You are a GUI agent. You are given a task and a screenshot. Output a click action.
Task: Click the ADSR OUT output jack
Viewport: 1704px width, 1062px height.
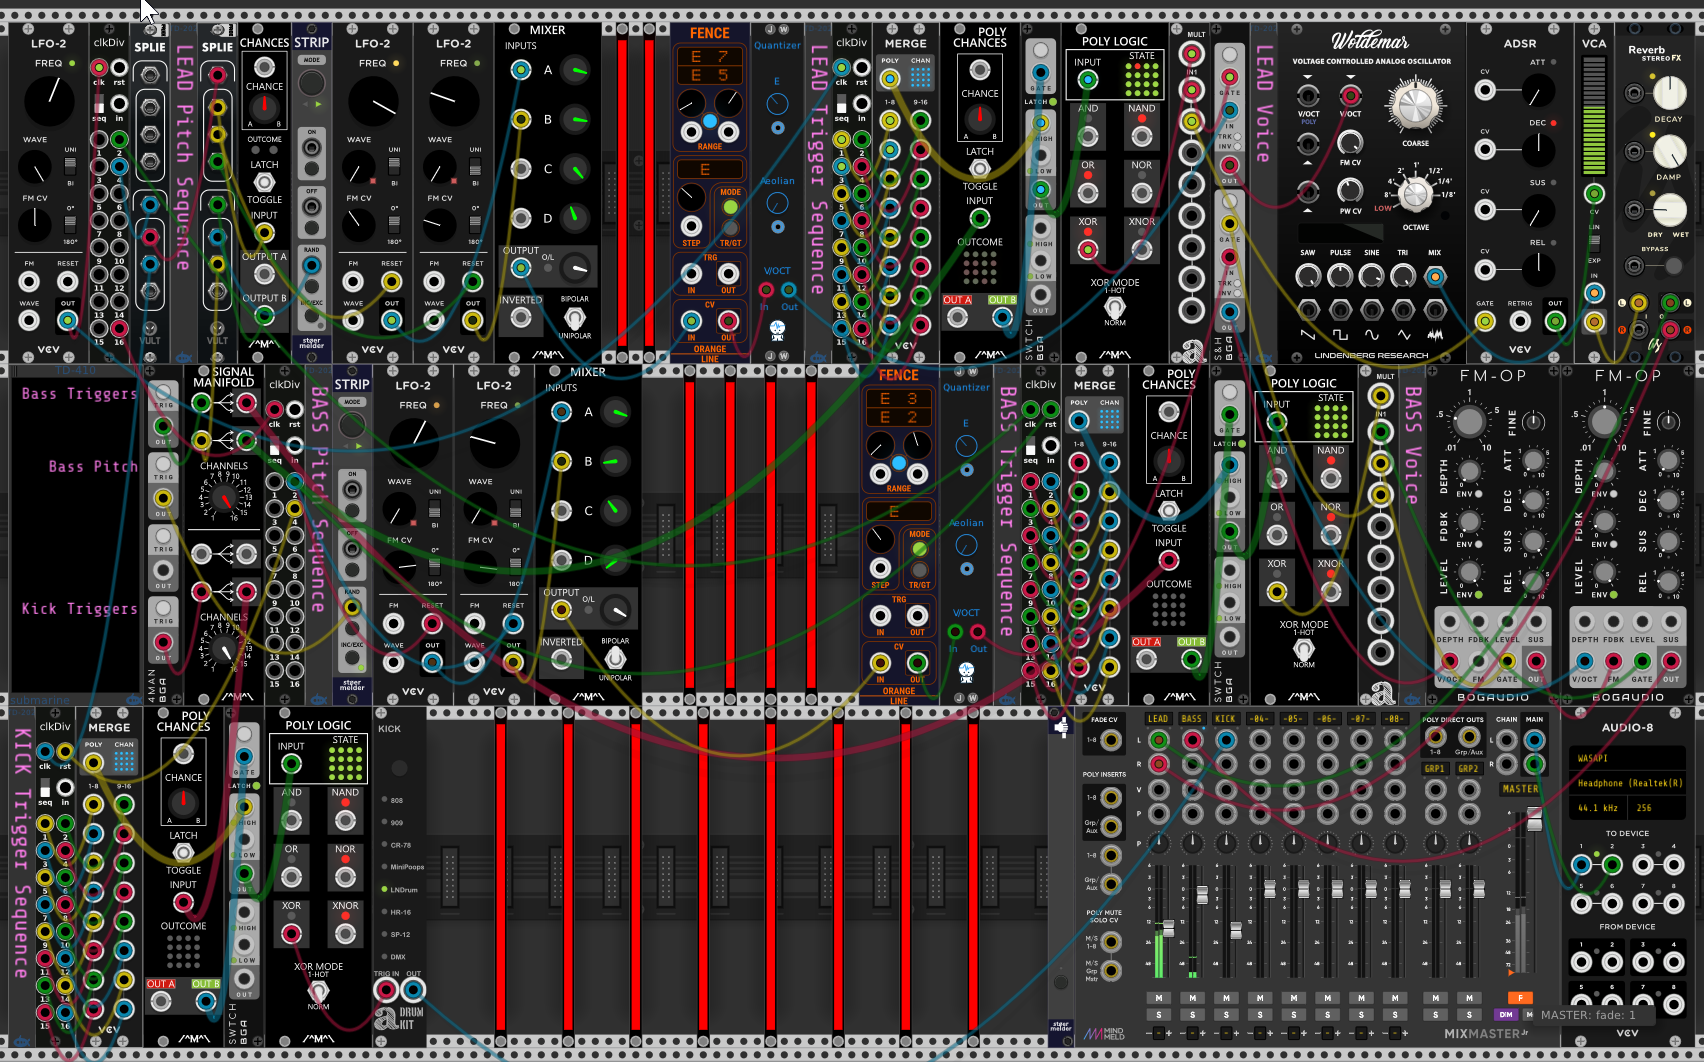coord(1555,321)
